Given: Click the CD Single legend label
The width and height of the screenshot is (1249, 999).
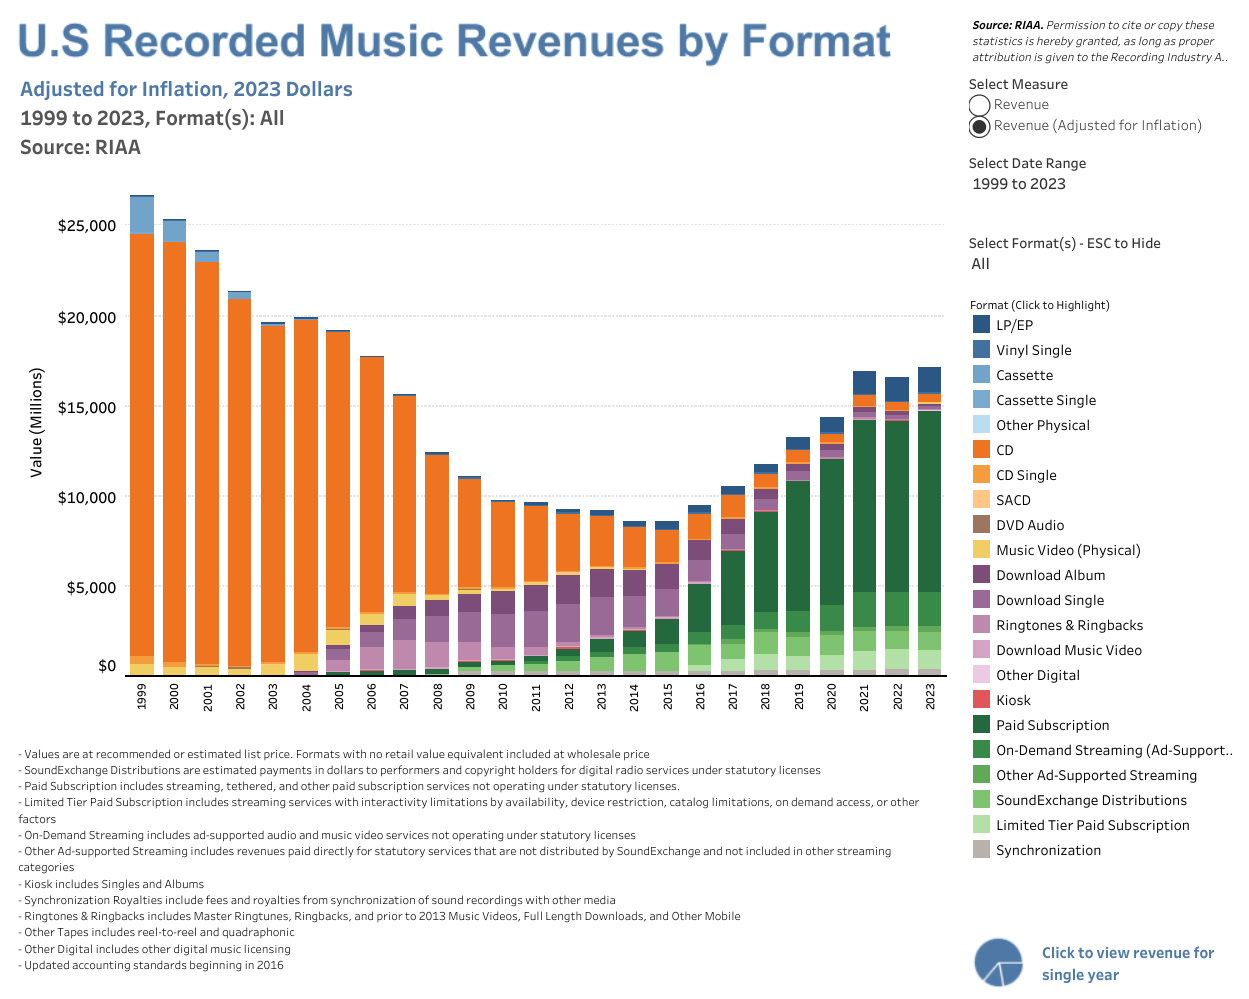Looking at the screenshot, I should [1026, 475].
